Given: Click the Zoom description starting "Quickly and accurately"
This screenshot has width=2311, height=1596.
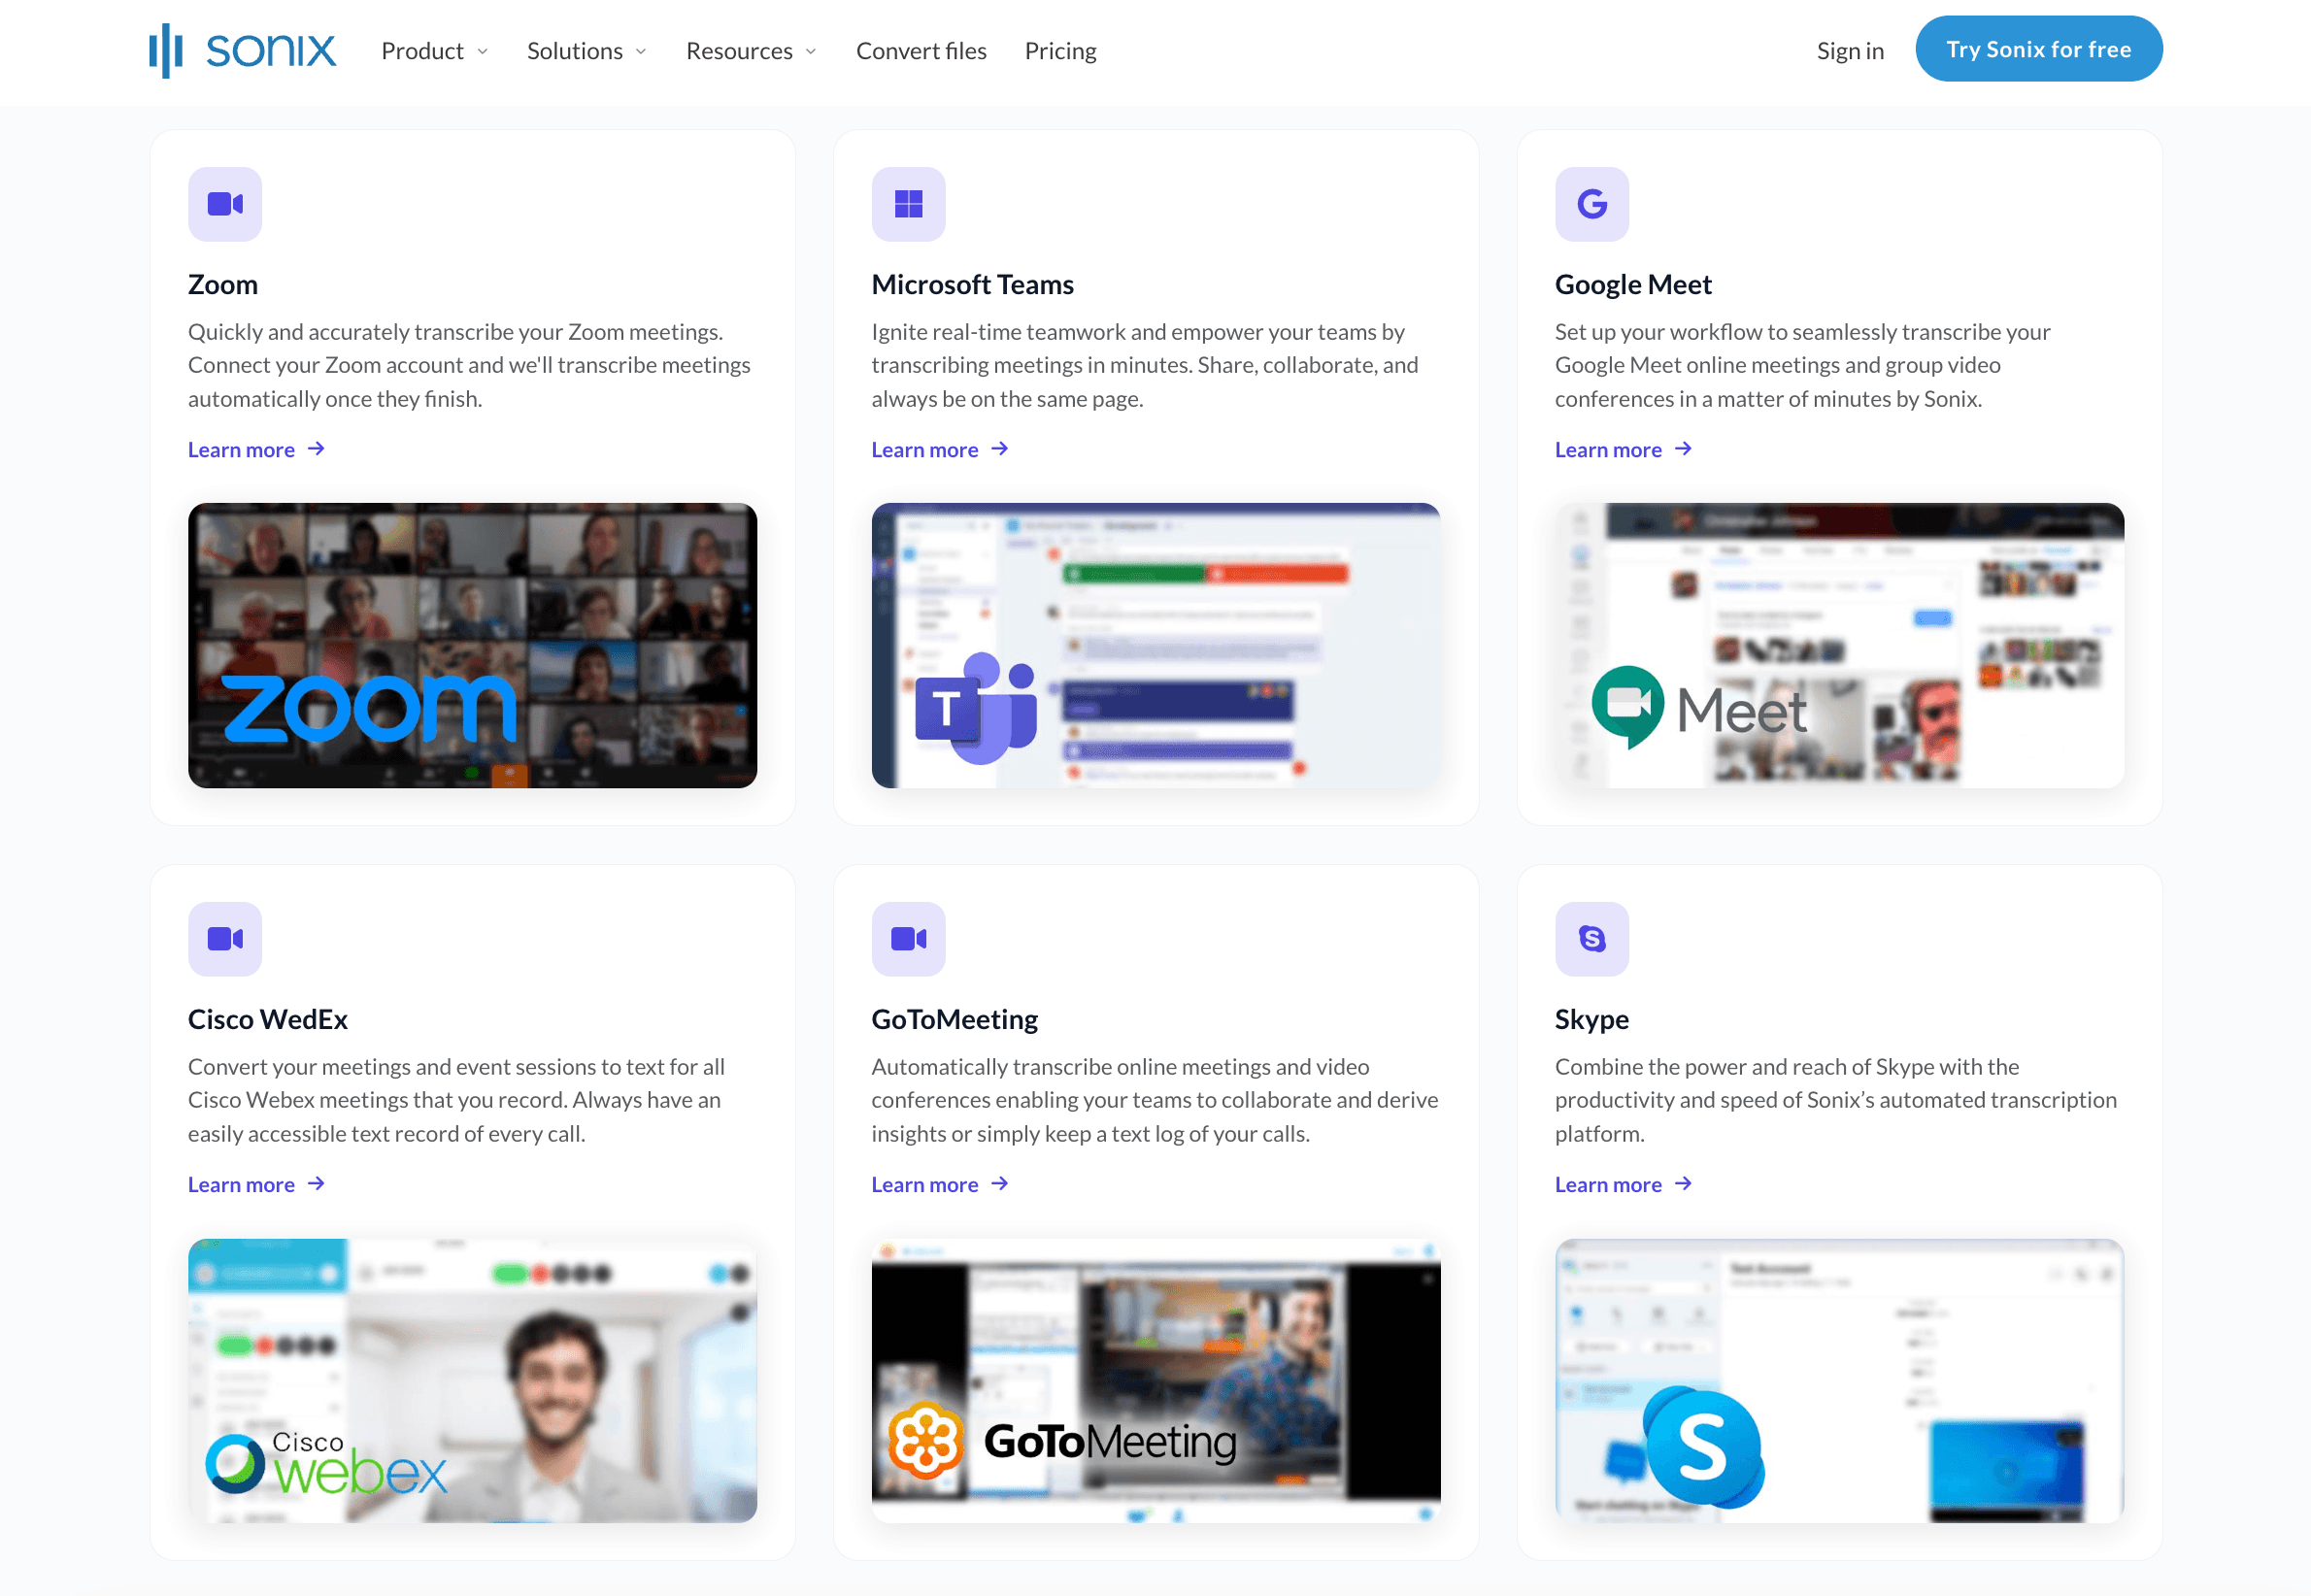Looking at the screenshot, I should click(x=469, y=365).
